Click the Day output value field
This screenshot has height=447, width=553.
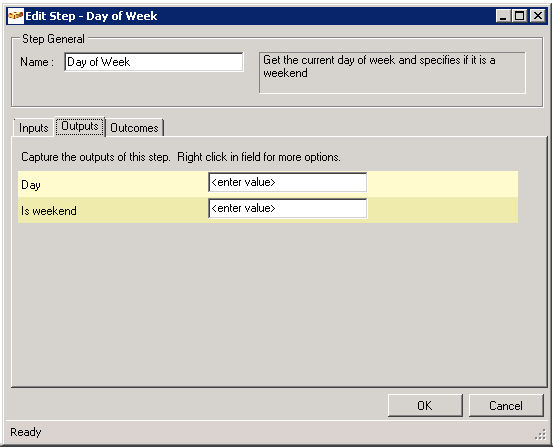[287, 182]
